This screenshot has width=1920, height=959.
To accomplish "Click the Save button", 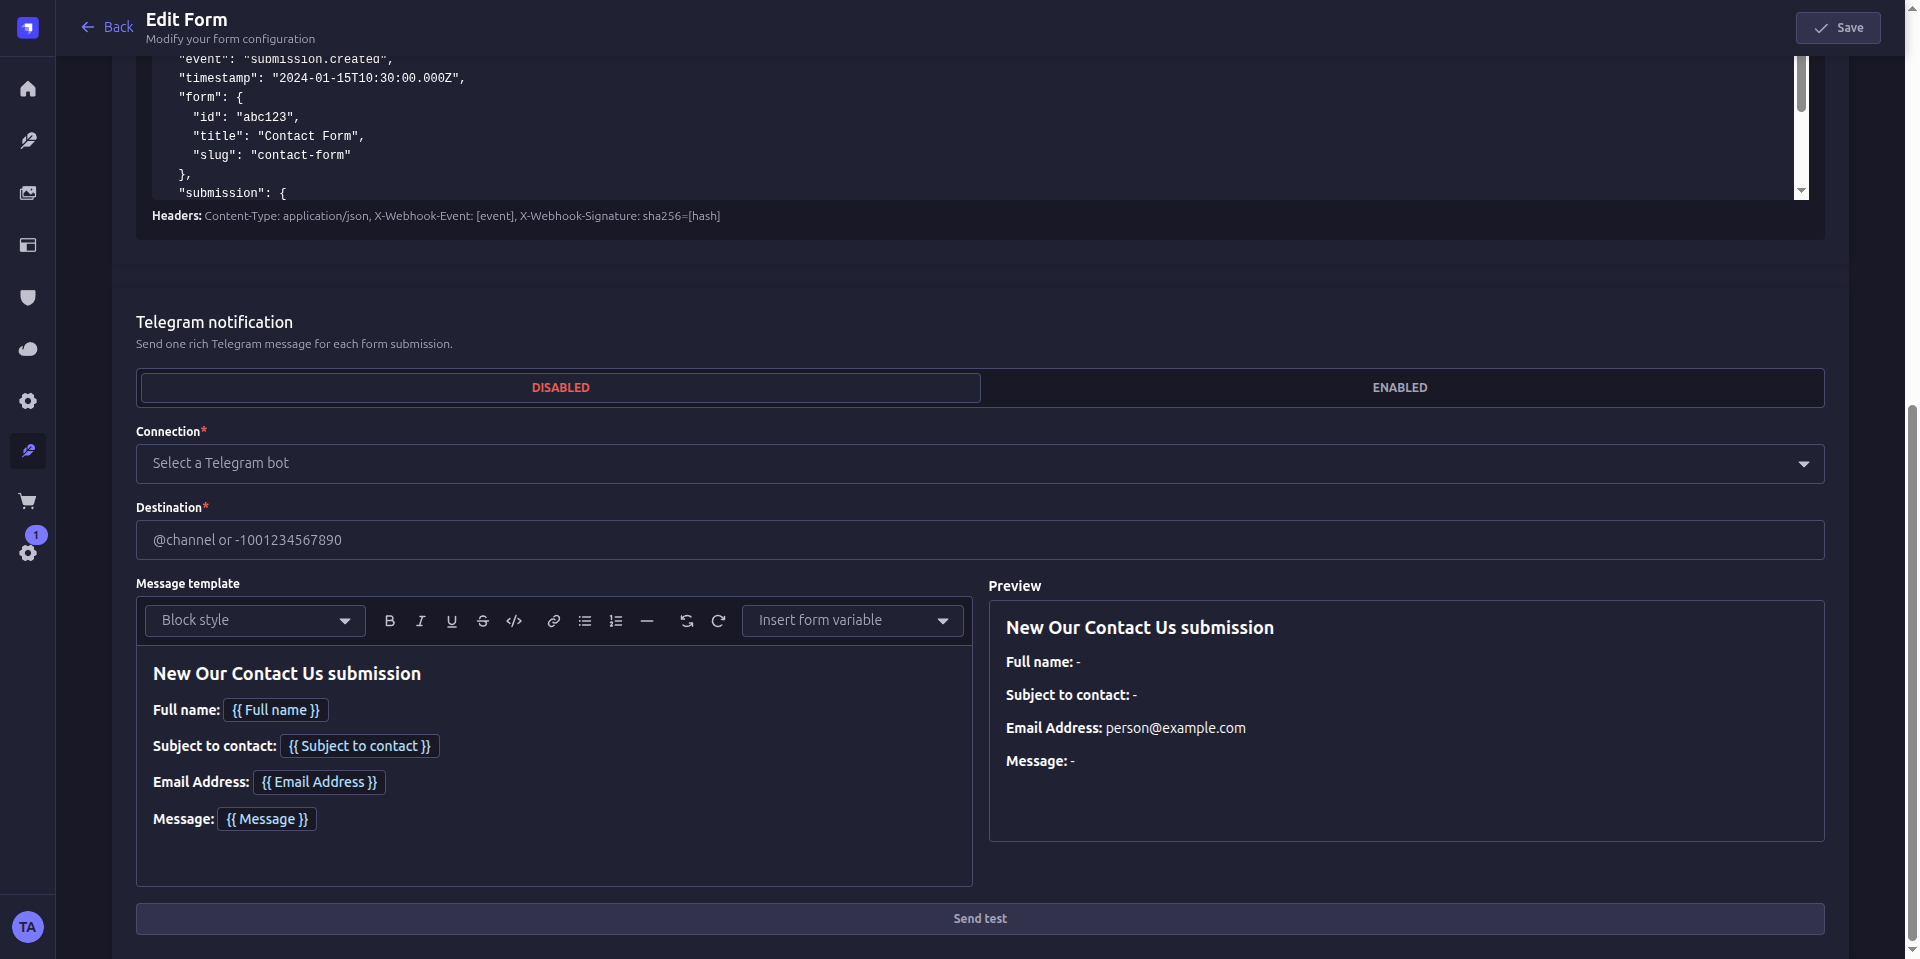I will click(1838, 28).
